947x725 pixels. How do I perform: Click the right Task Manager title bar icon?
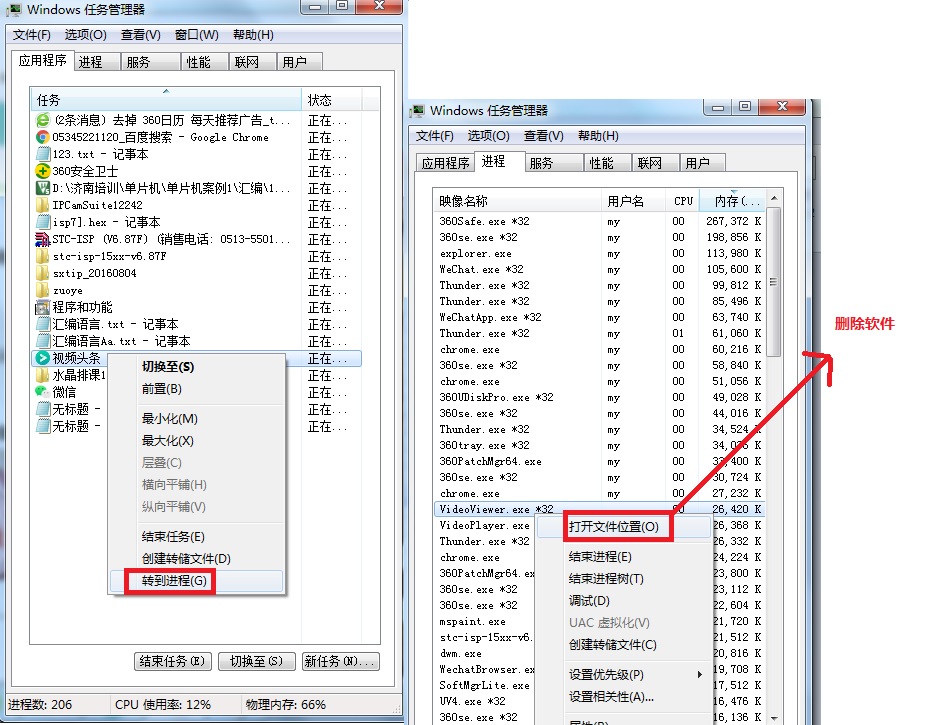tap(417, 111)
